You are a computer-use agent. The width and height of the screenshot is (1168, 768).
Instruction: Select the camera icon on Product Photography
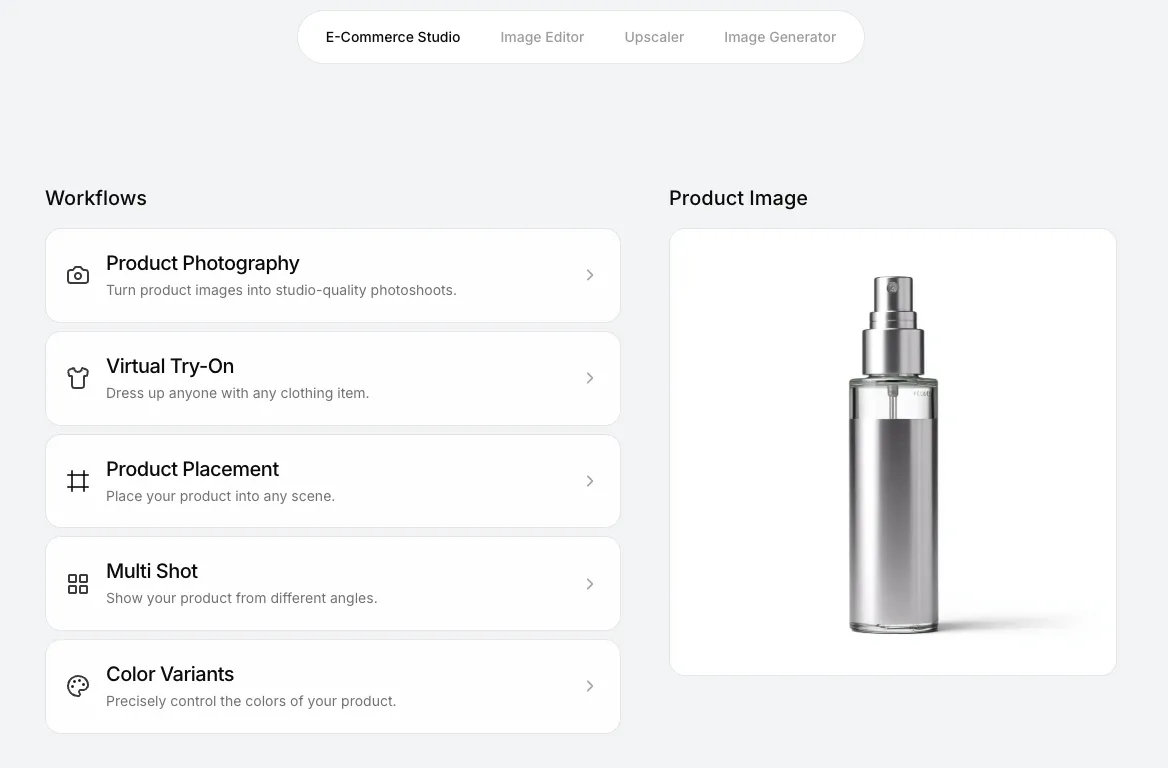point(77,275)
